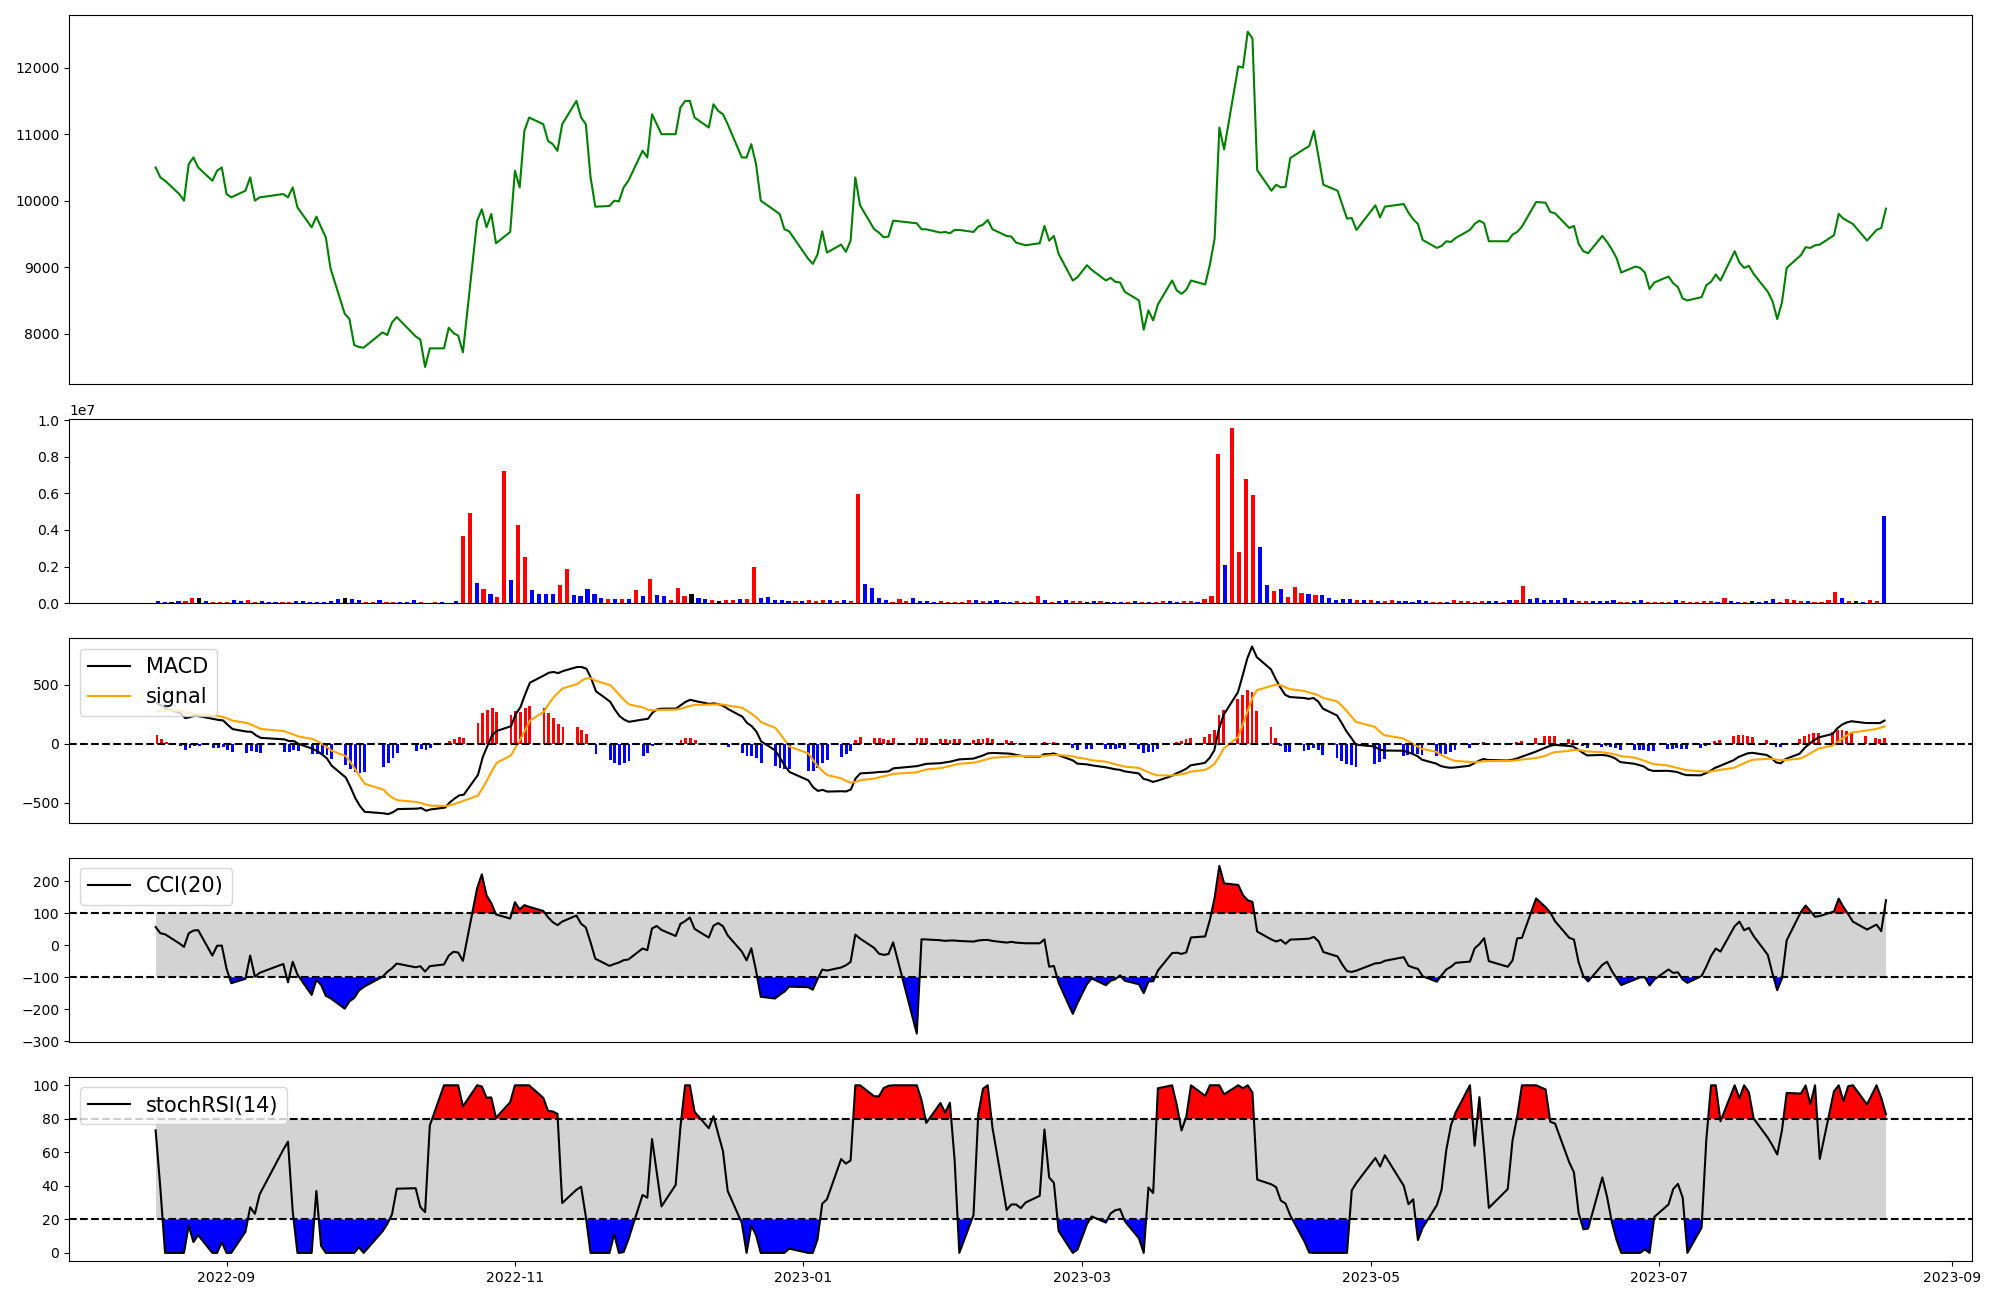Viewport: 2000px width, 1300px height.
Task: Click the 2022-09 x-axis date label
Action: [226, 1277]
